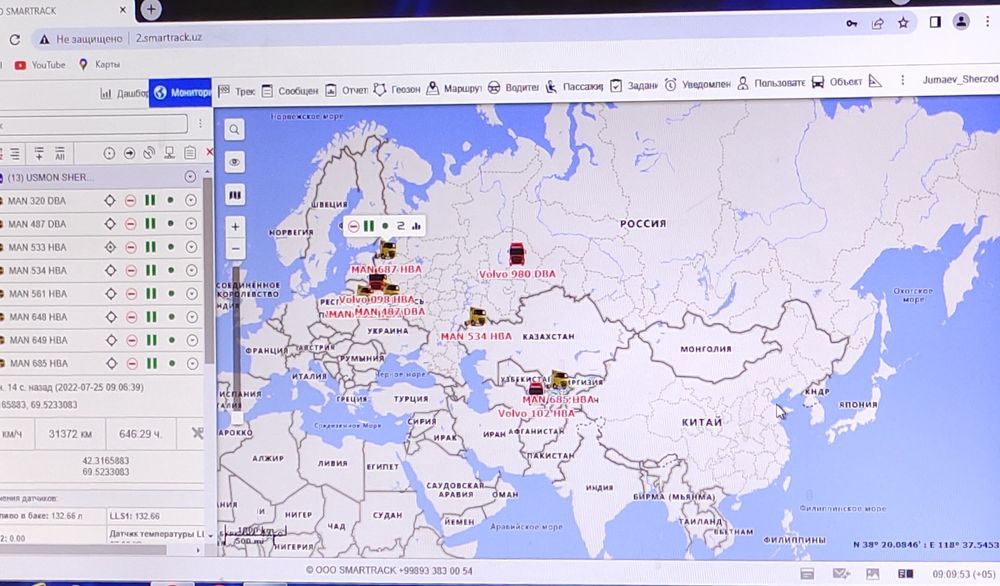Adjust the map zoom level slider
1000x586 pixels.
pyautogui.click(x=237, y=417)
